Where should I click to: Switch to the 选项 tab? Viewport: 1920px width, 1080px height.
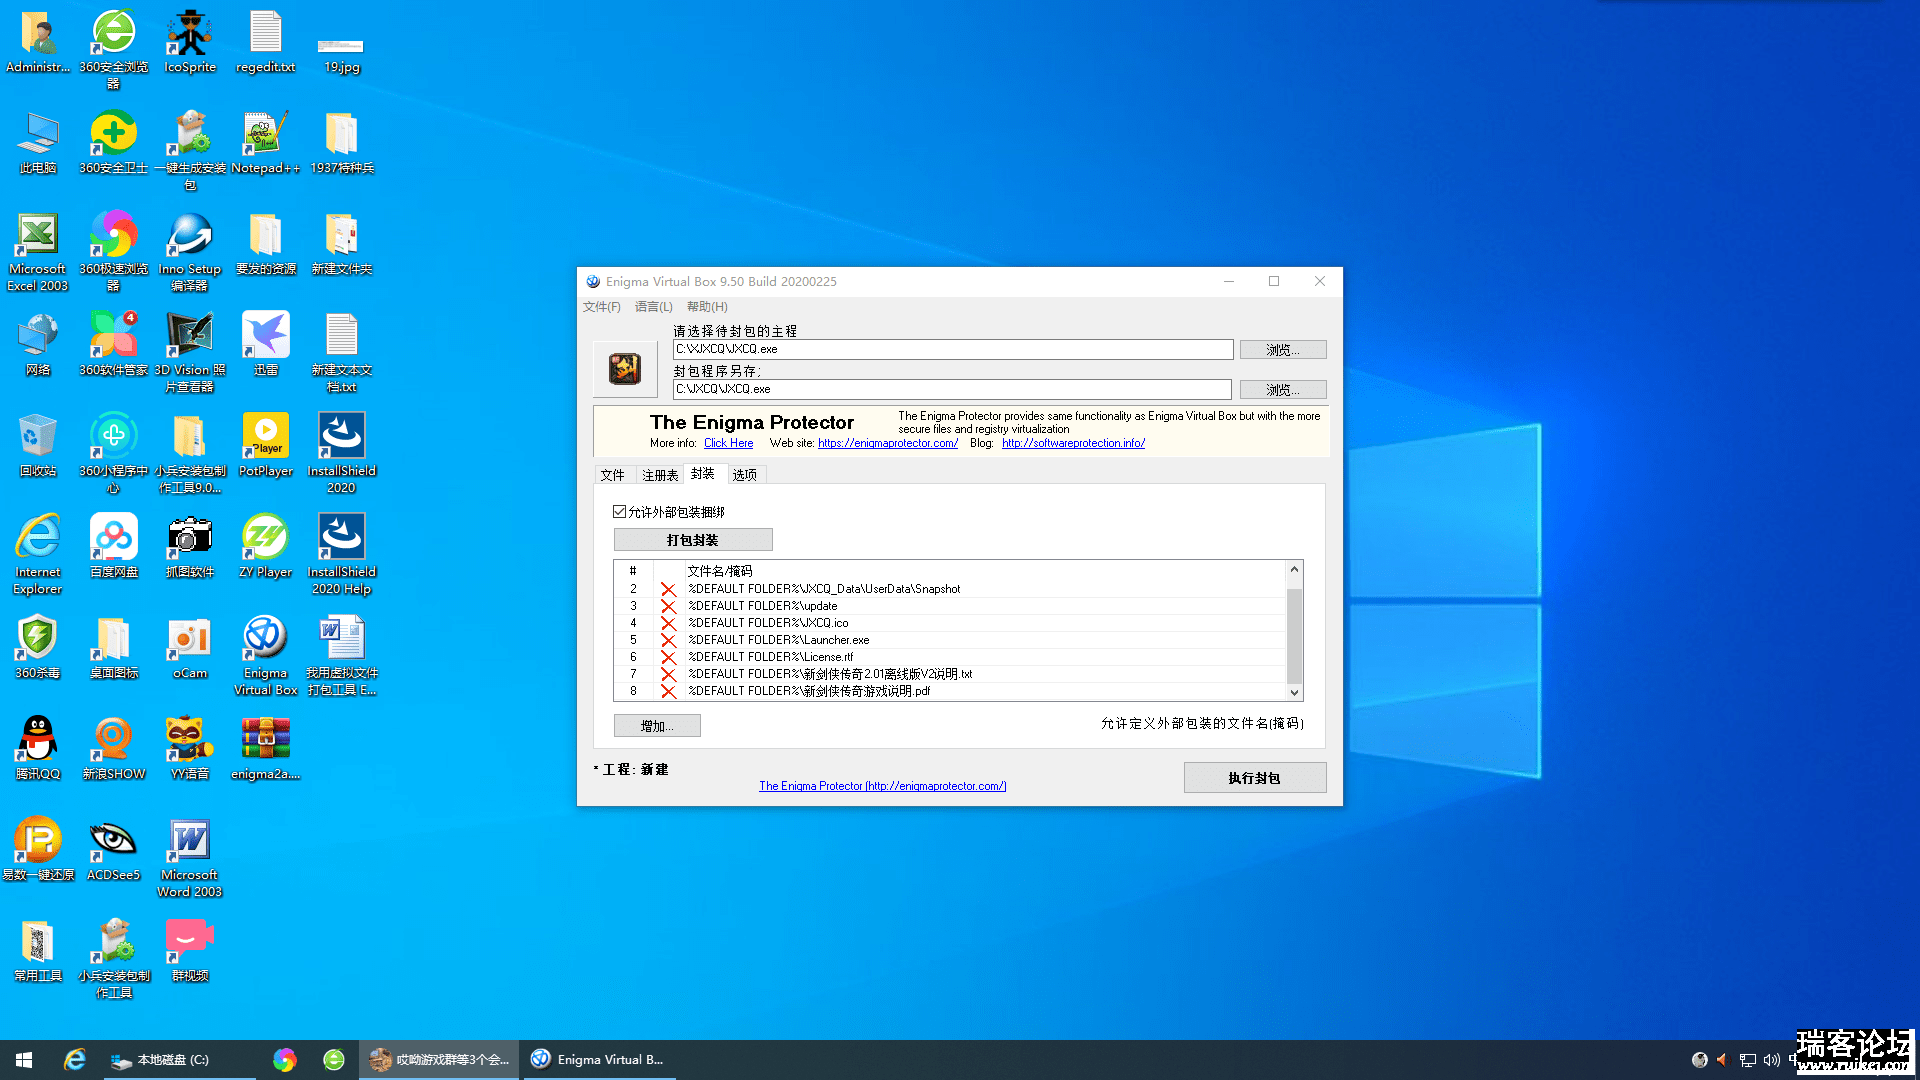[x=745, y=475]
